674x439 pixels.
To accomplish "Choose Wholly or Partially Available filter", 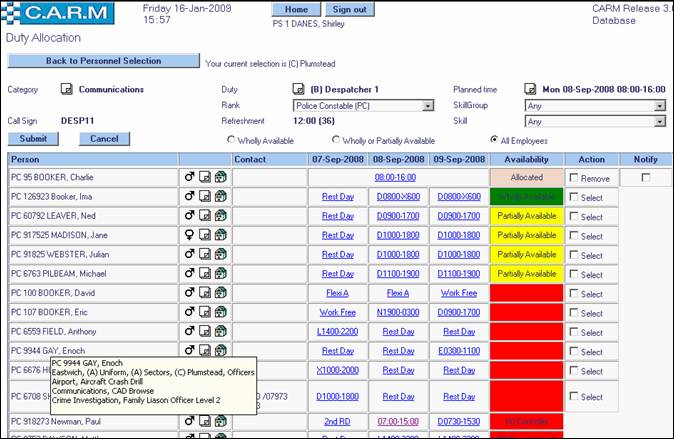I will (x=335, y=140).
